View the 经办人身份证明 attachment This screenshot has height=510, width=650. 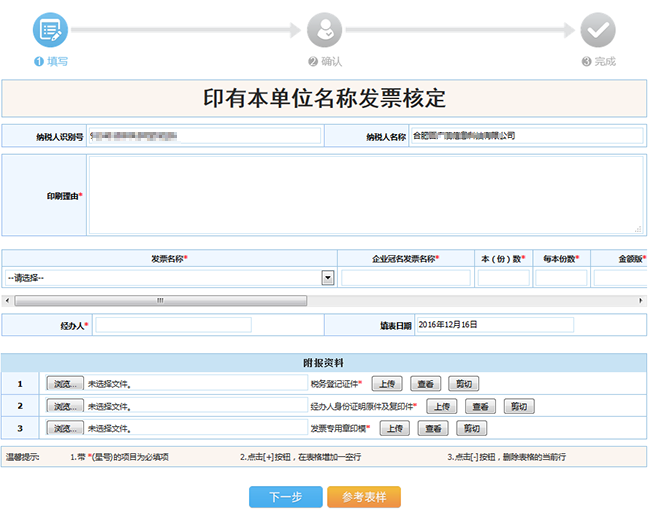click(x=479, y=406)
